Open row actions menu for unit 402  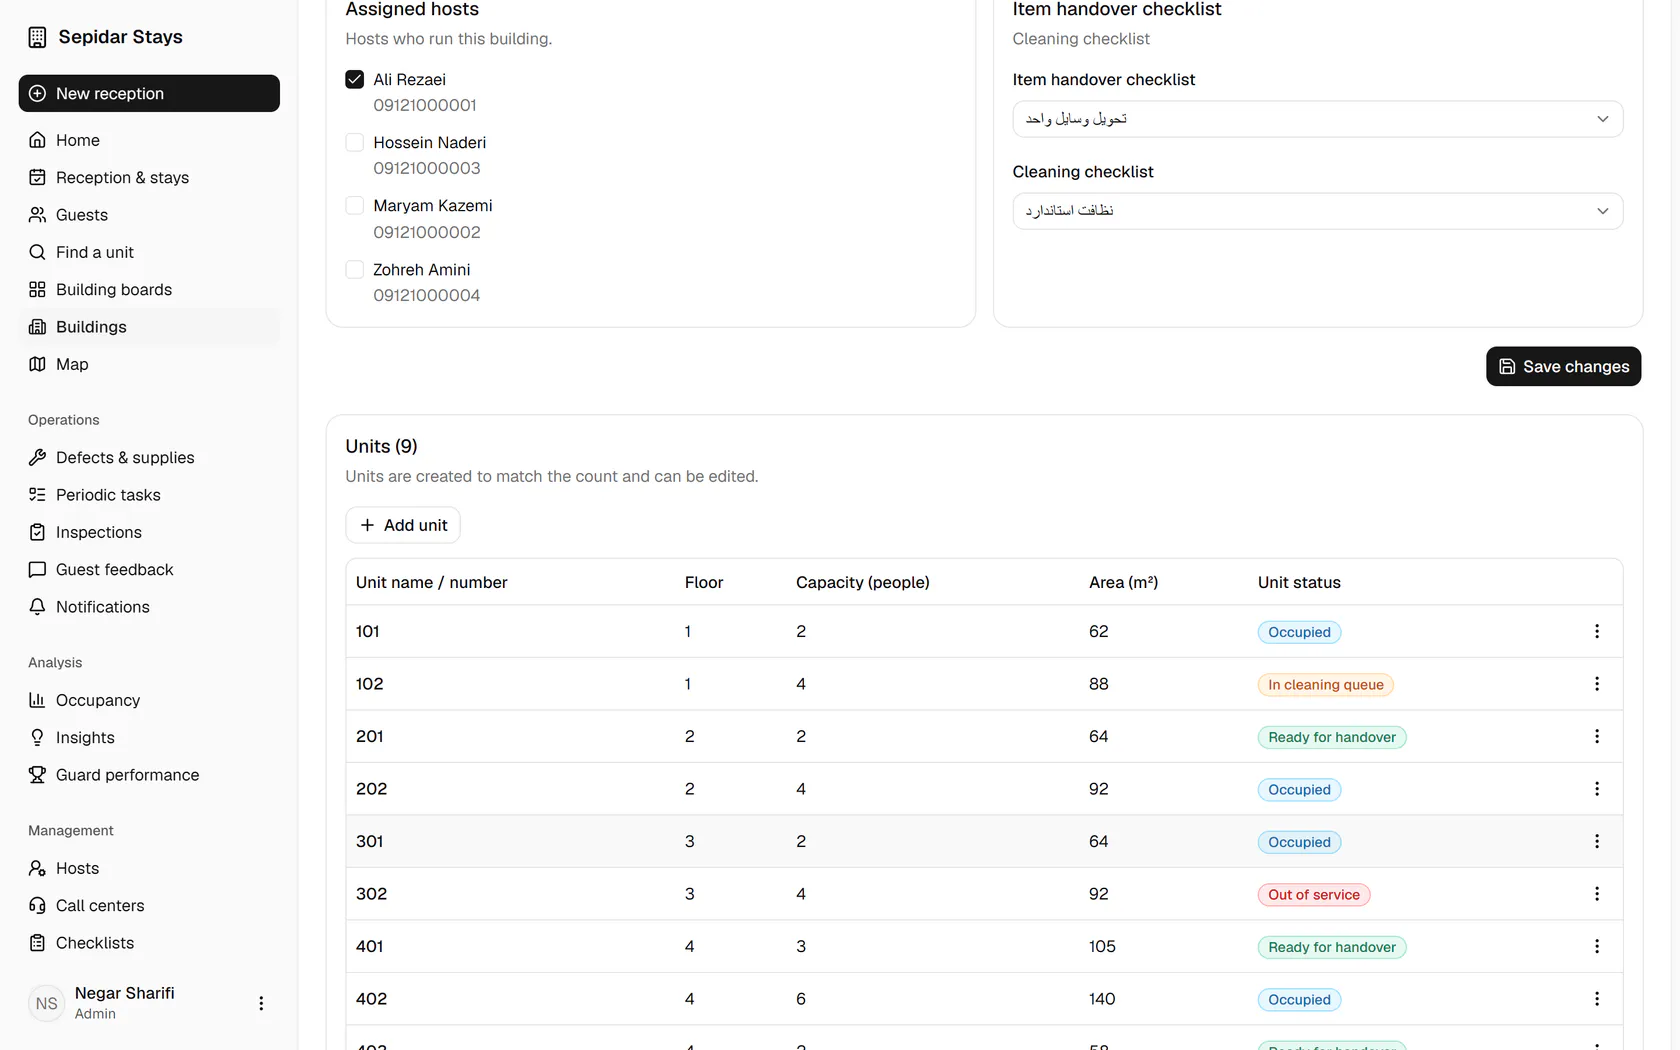tap(1596, 999)
